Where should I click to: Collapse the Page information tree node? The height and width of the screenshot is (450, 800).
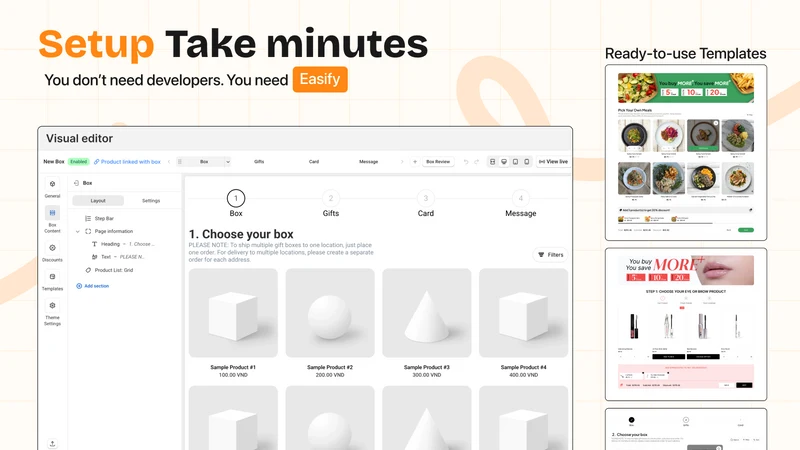pyautogui.click(x=78, y=232)
